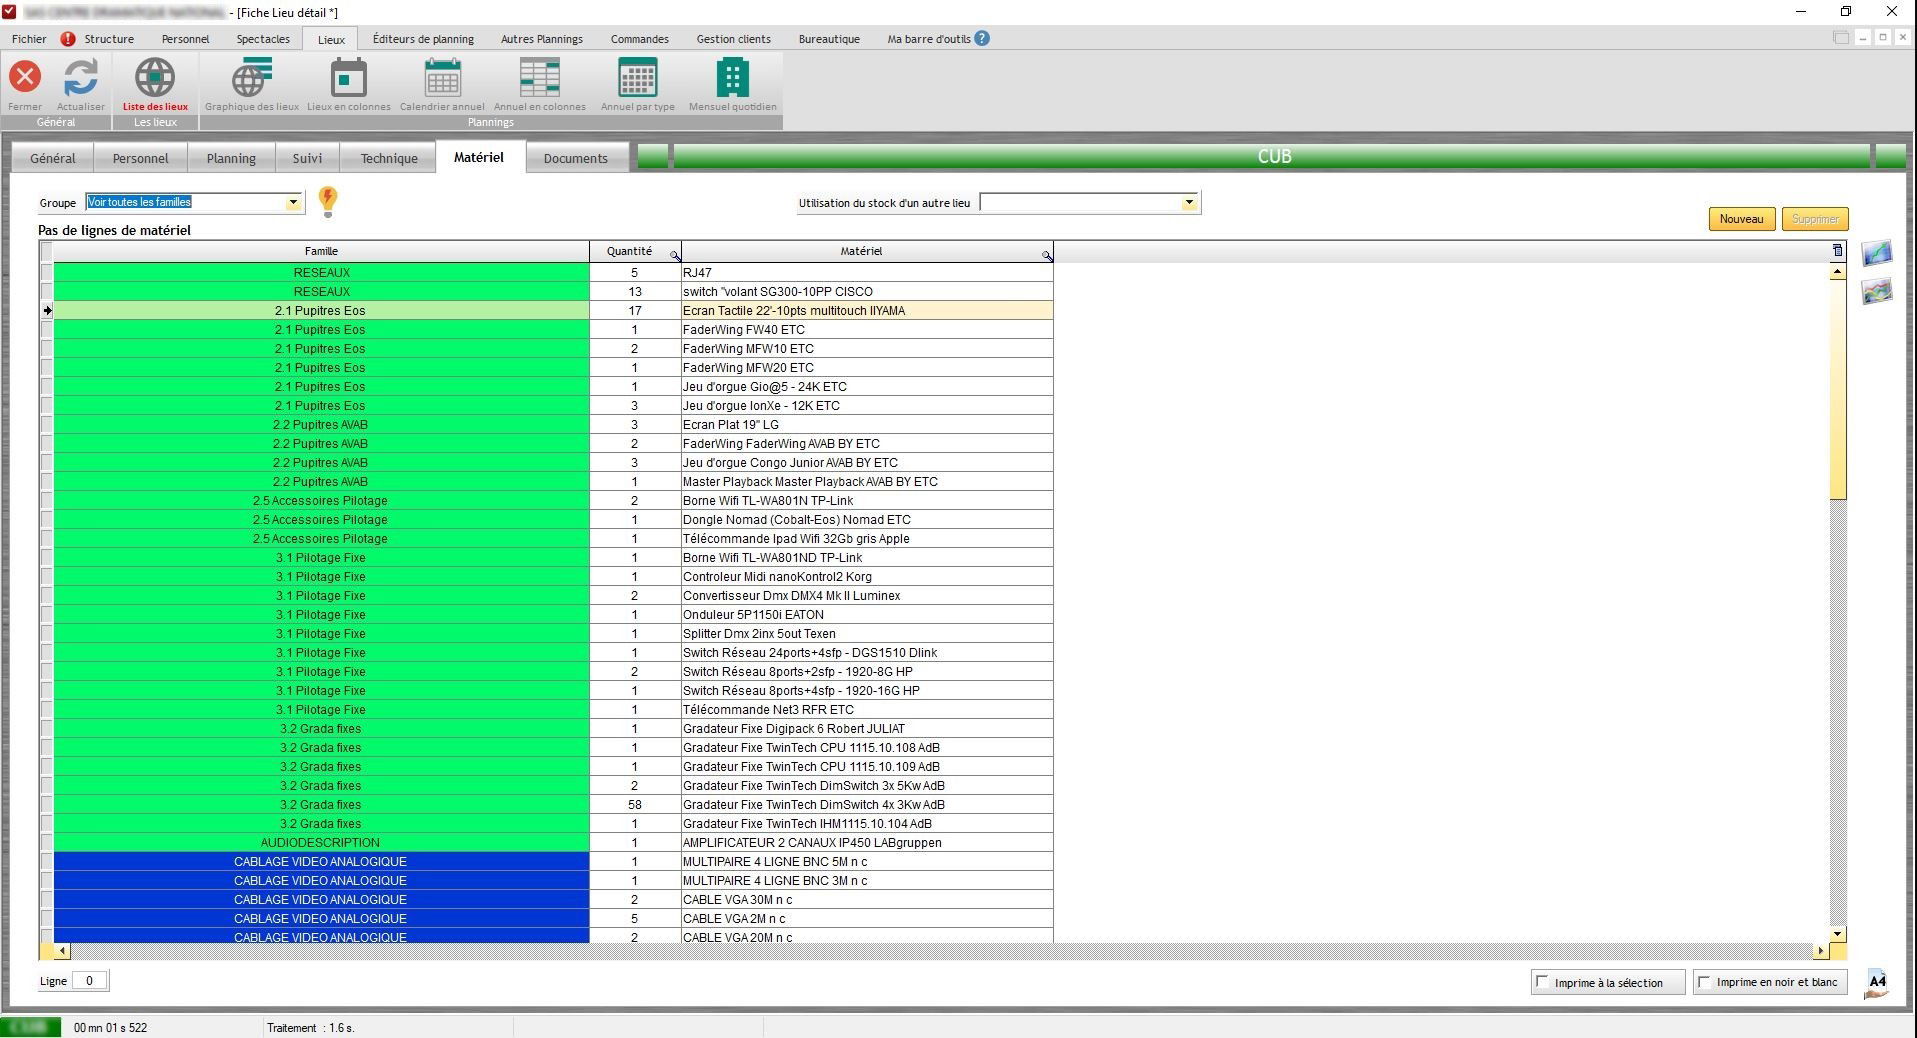Open the Fichier menu
Screen dimensions: 1917x1038
[x=29, y=39]
